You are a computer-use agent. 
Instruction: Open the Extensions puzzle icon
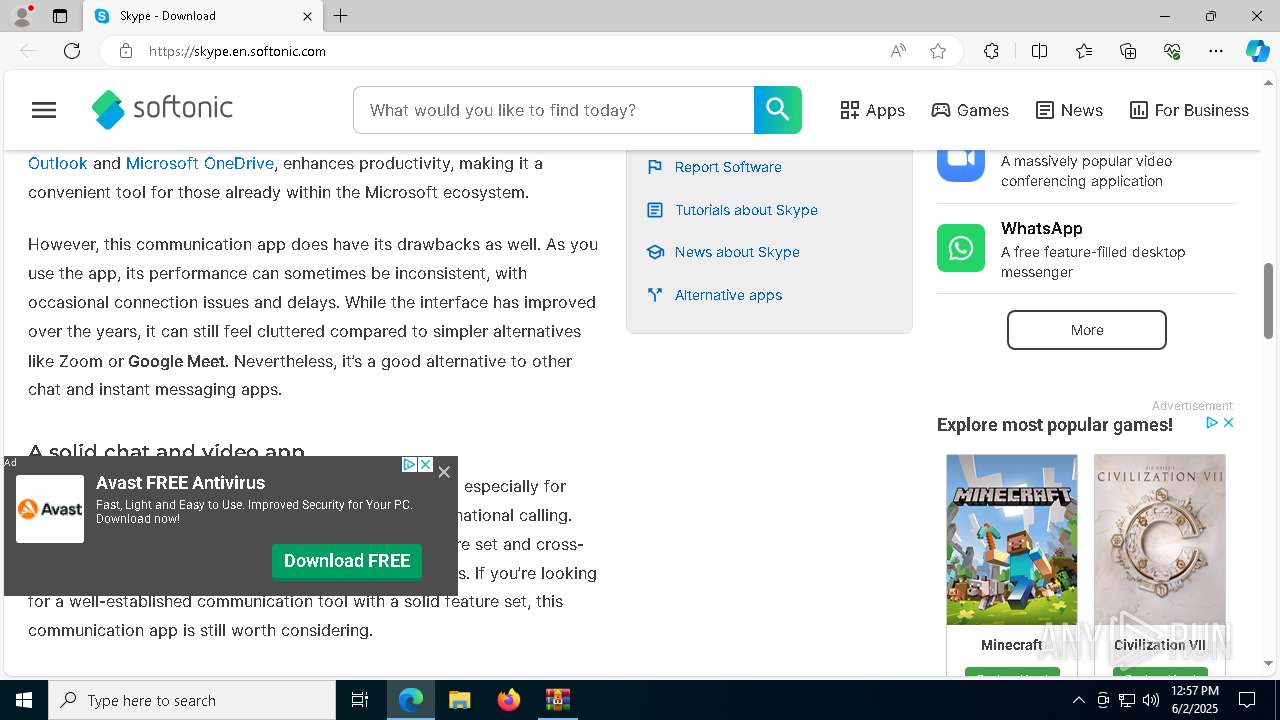coord(991,51)
